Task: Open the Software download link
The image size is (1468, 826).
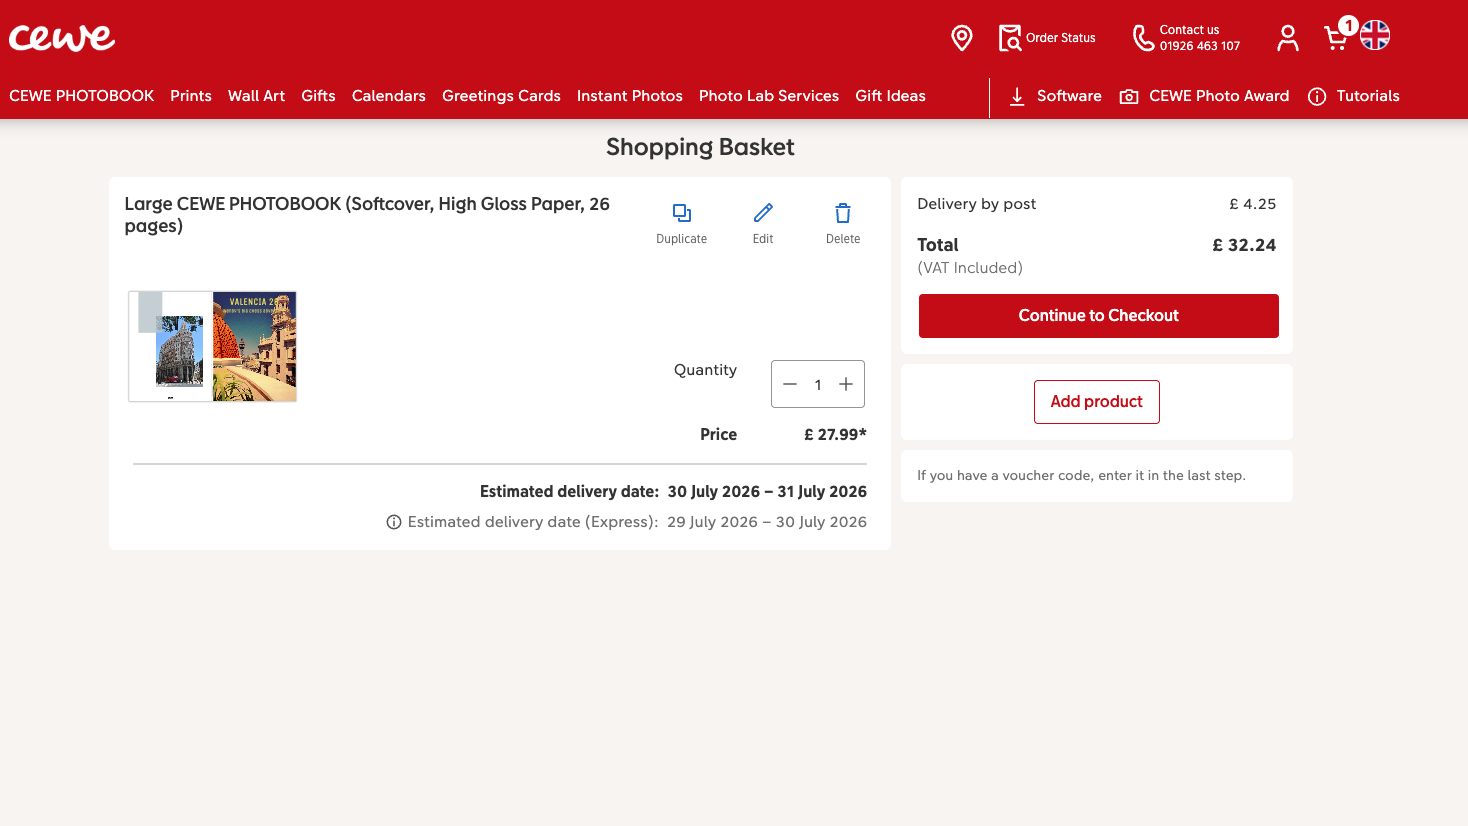Action: coord(1055,96)
